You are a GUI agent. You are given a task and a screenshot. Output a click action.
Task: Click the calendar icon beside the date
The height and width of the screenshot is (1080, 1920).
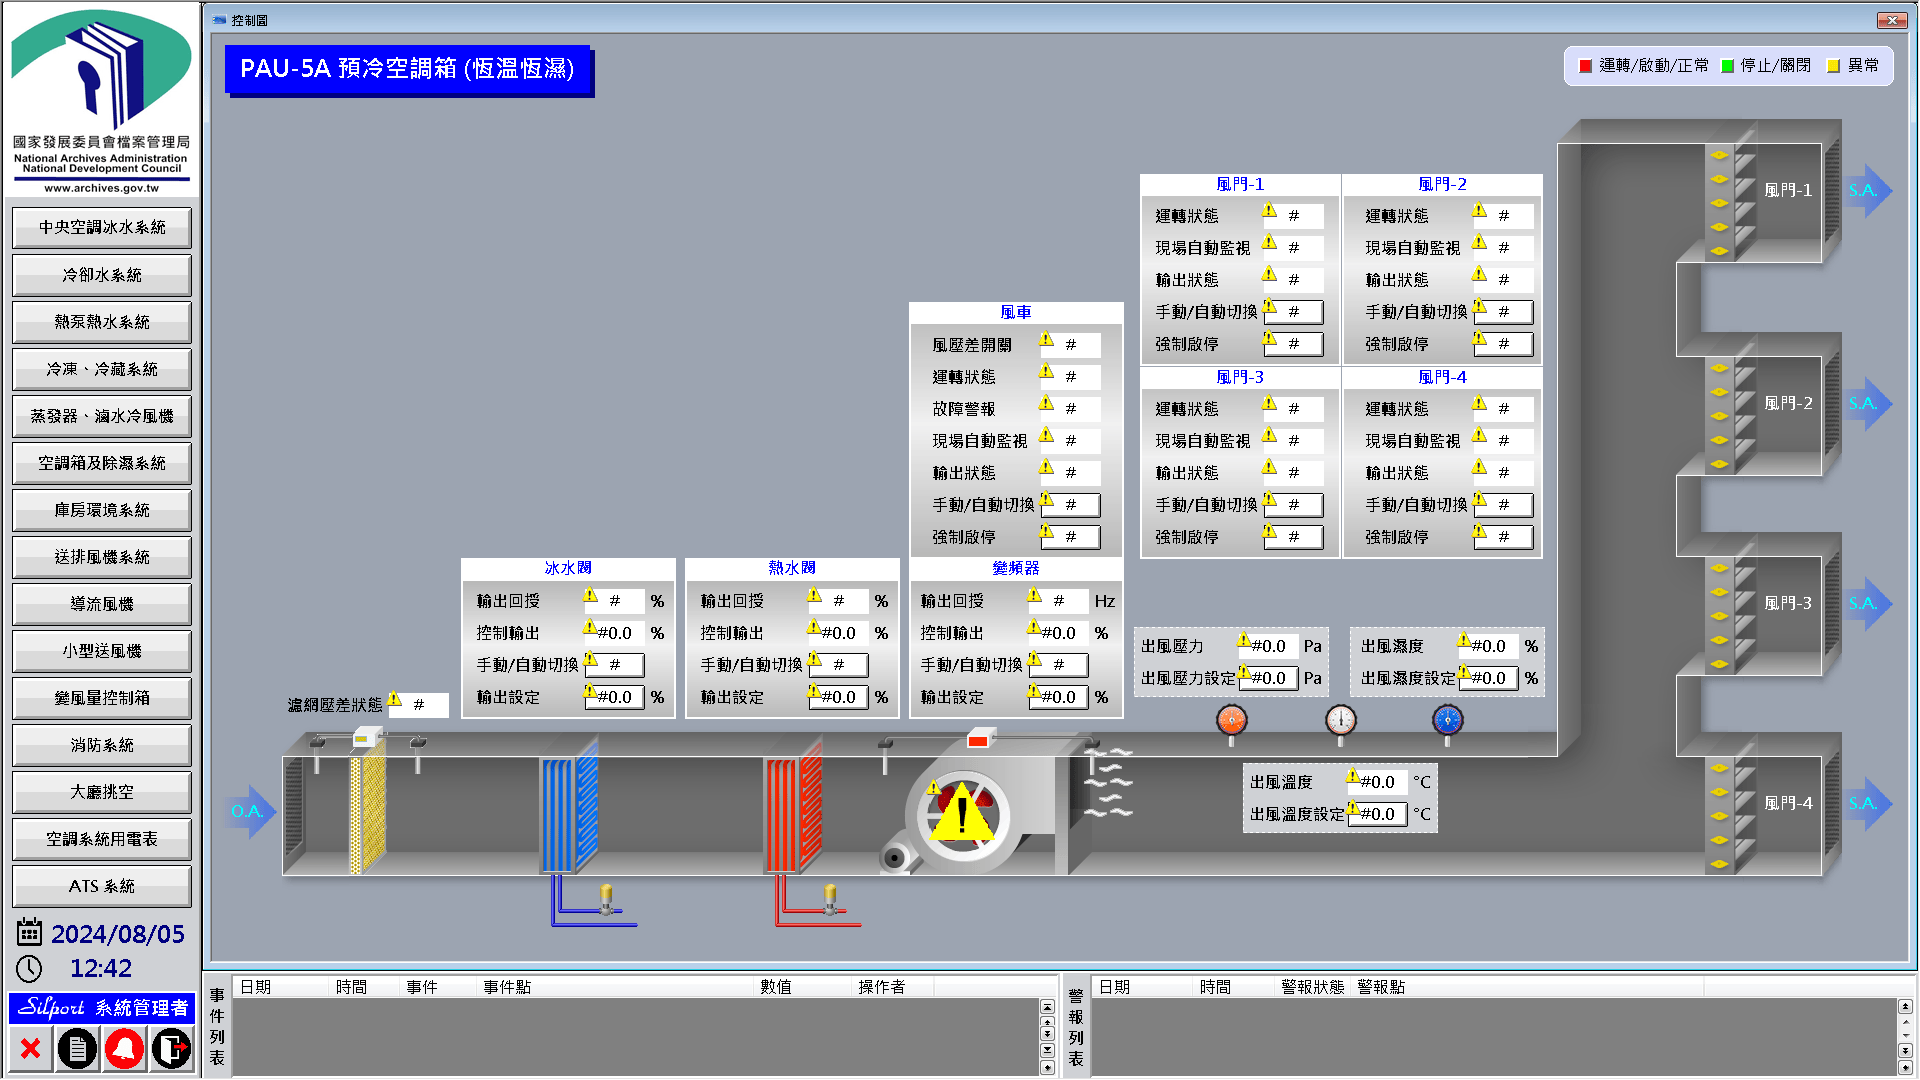(x=29, y=933)
